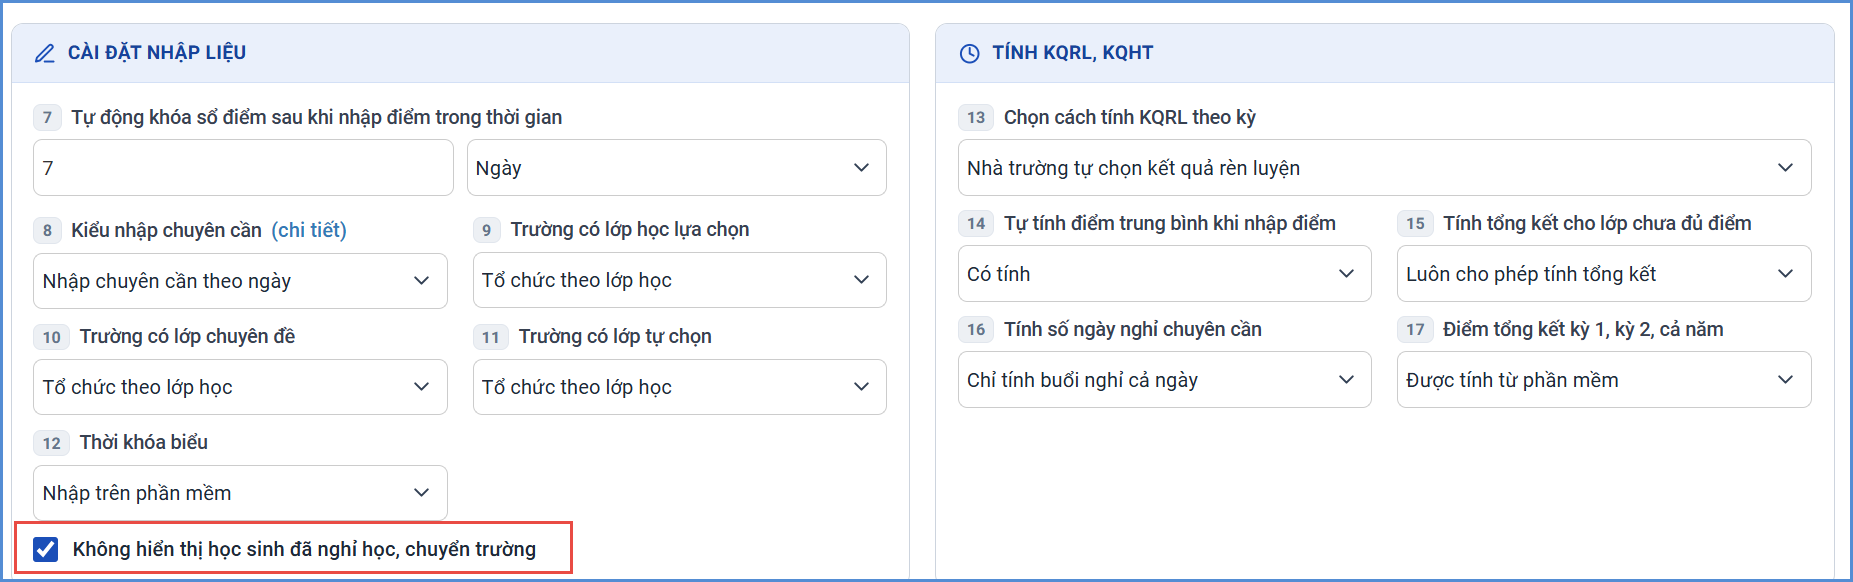Open the Ngày time unit dropdown
The image size is (1853, 582).
point(677,168)
